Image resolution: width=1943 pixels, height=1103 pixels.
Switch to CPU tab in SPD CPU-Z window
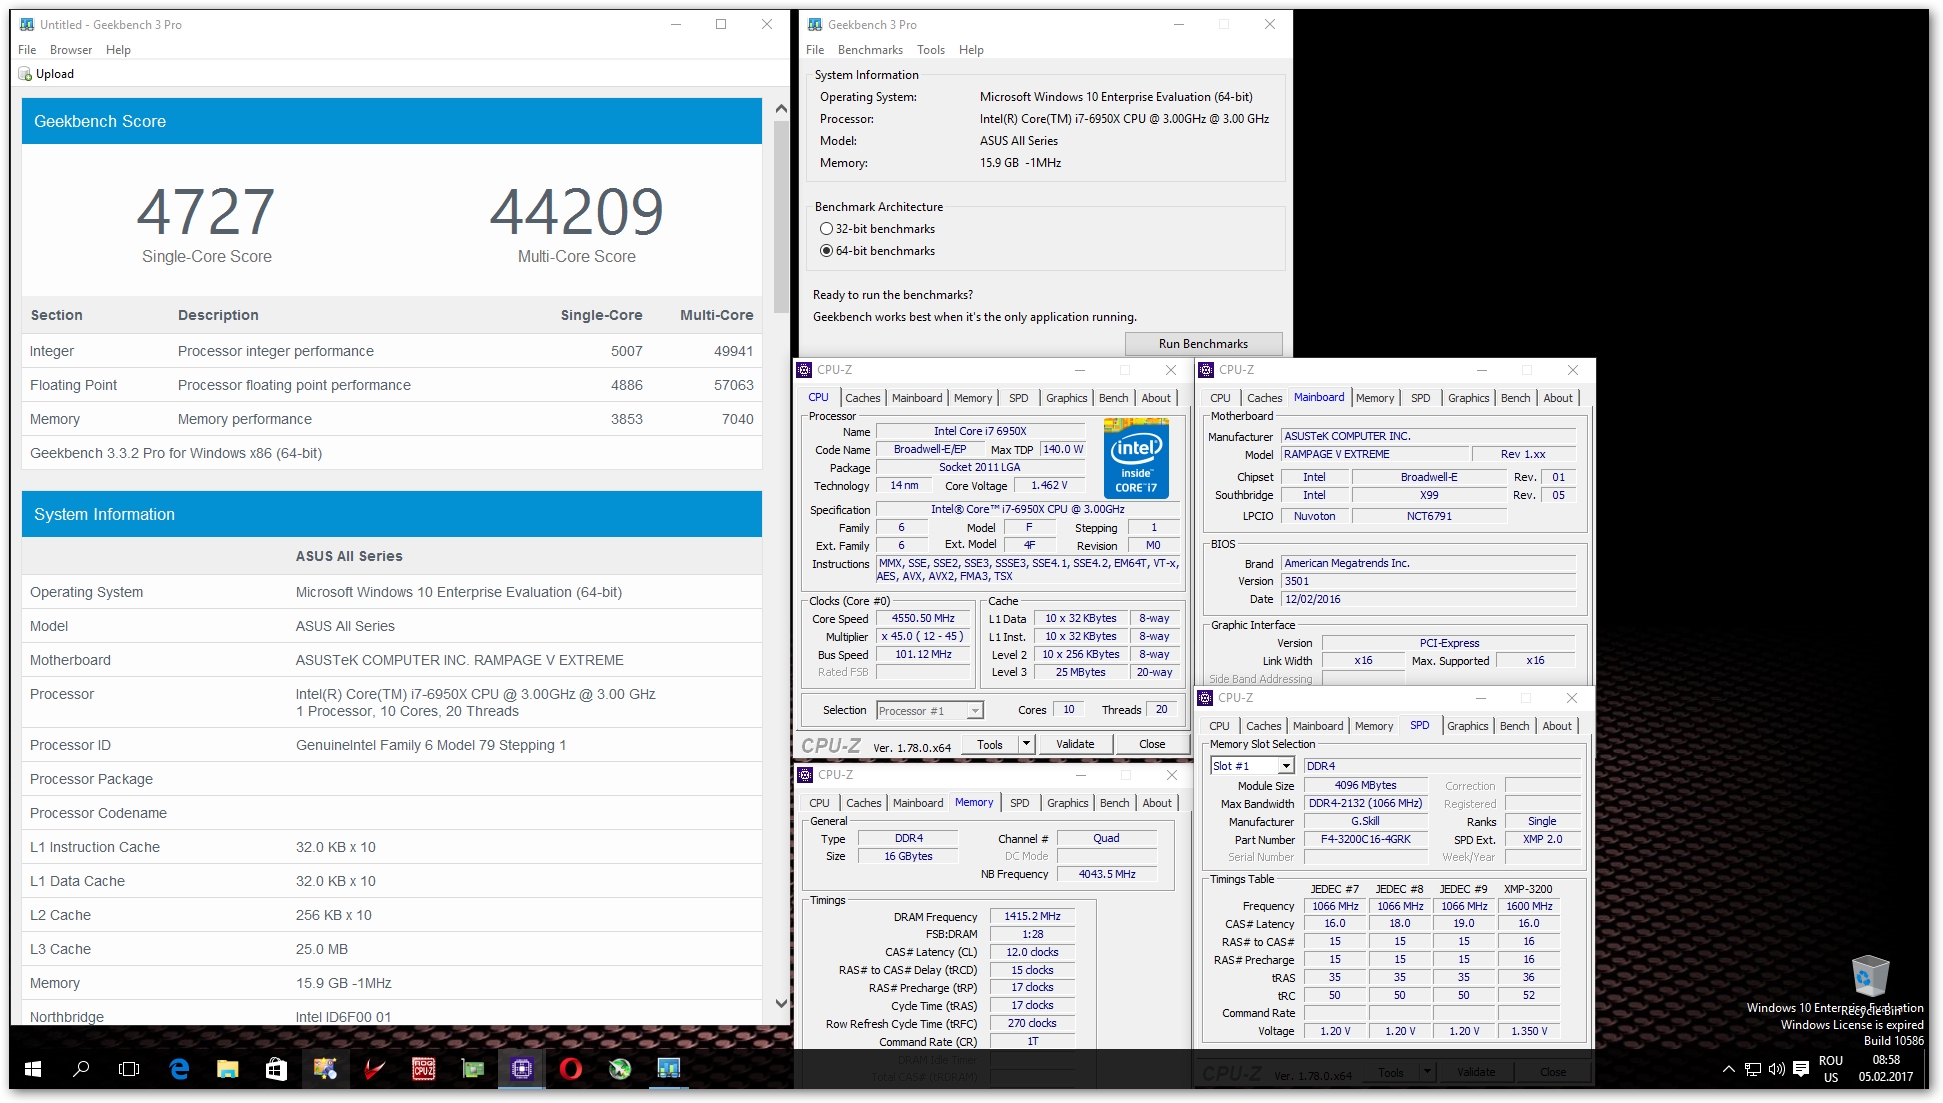point(1219,726)
